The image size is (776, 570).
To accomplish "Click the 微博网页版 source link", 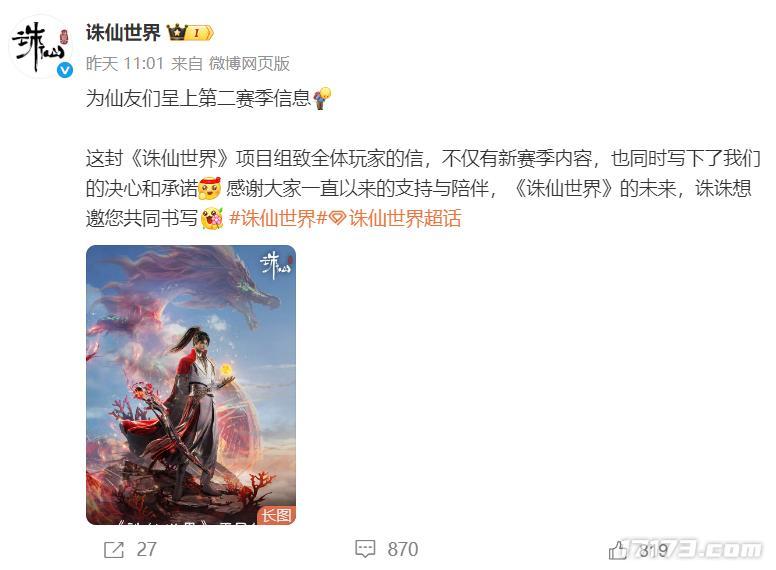I will [x=249, y=63].
